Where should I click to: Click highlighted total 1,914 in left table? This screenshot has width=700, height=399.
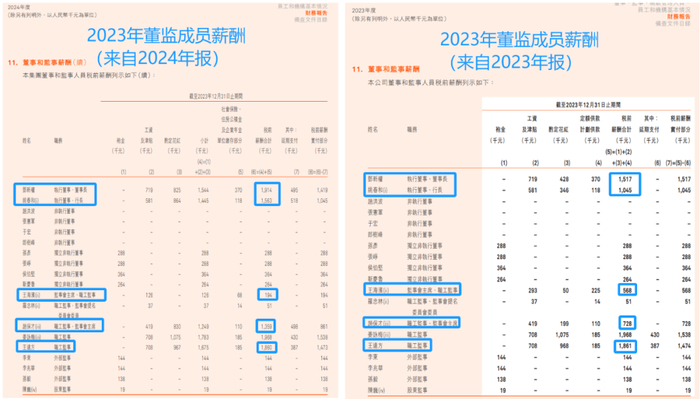coord(267,190)
